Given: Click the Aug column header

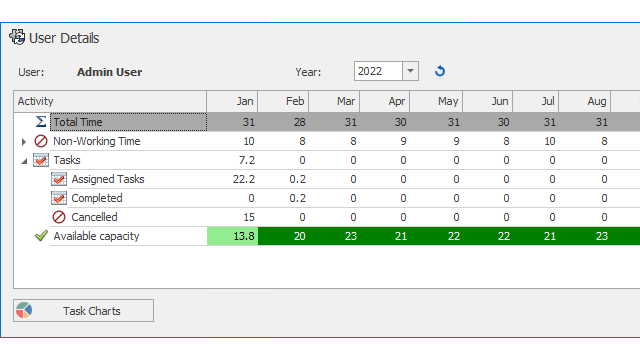Looking at the screenshot, I should click(584, 101).
